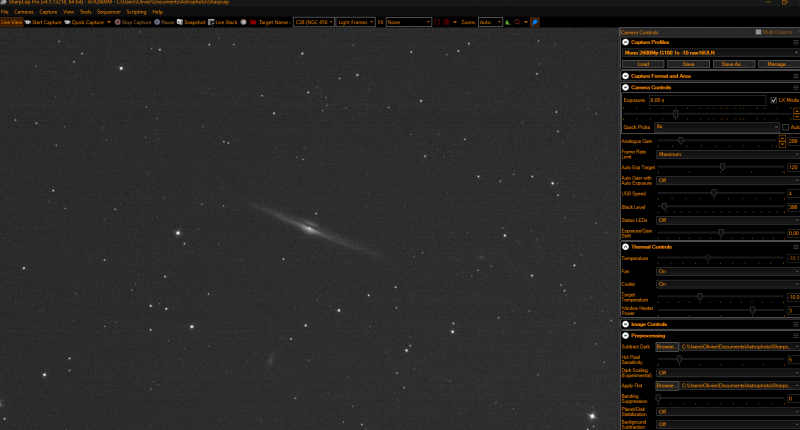The width and height of the screenshot is (800, 430).
Task: Open the Quick Capture dropdown arrow
Action: (x=109, y=22)
